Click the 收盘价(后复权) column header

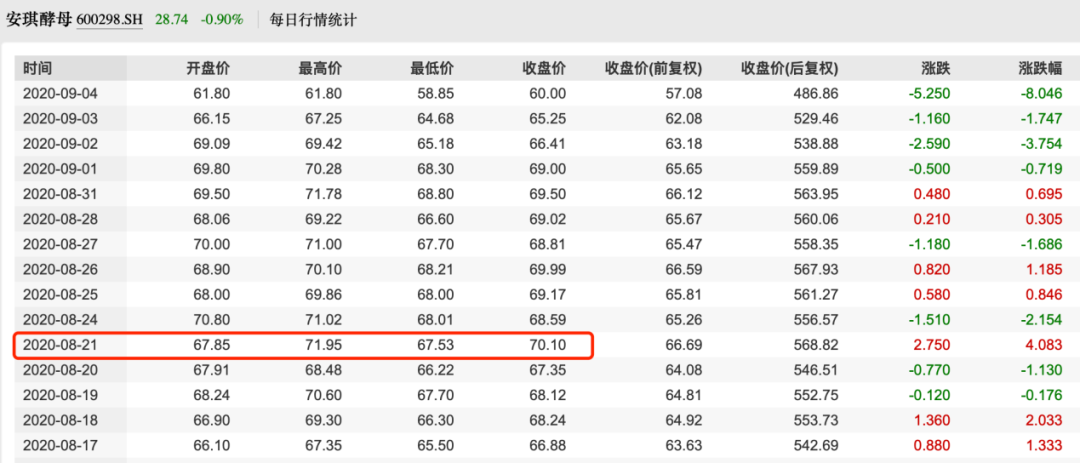pos(789,69)
